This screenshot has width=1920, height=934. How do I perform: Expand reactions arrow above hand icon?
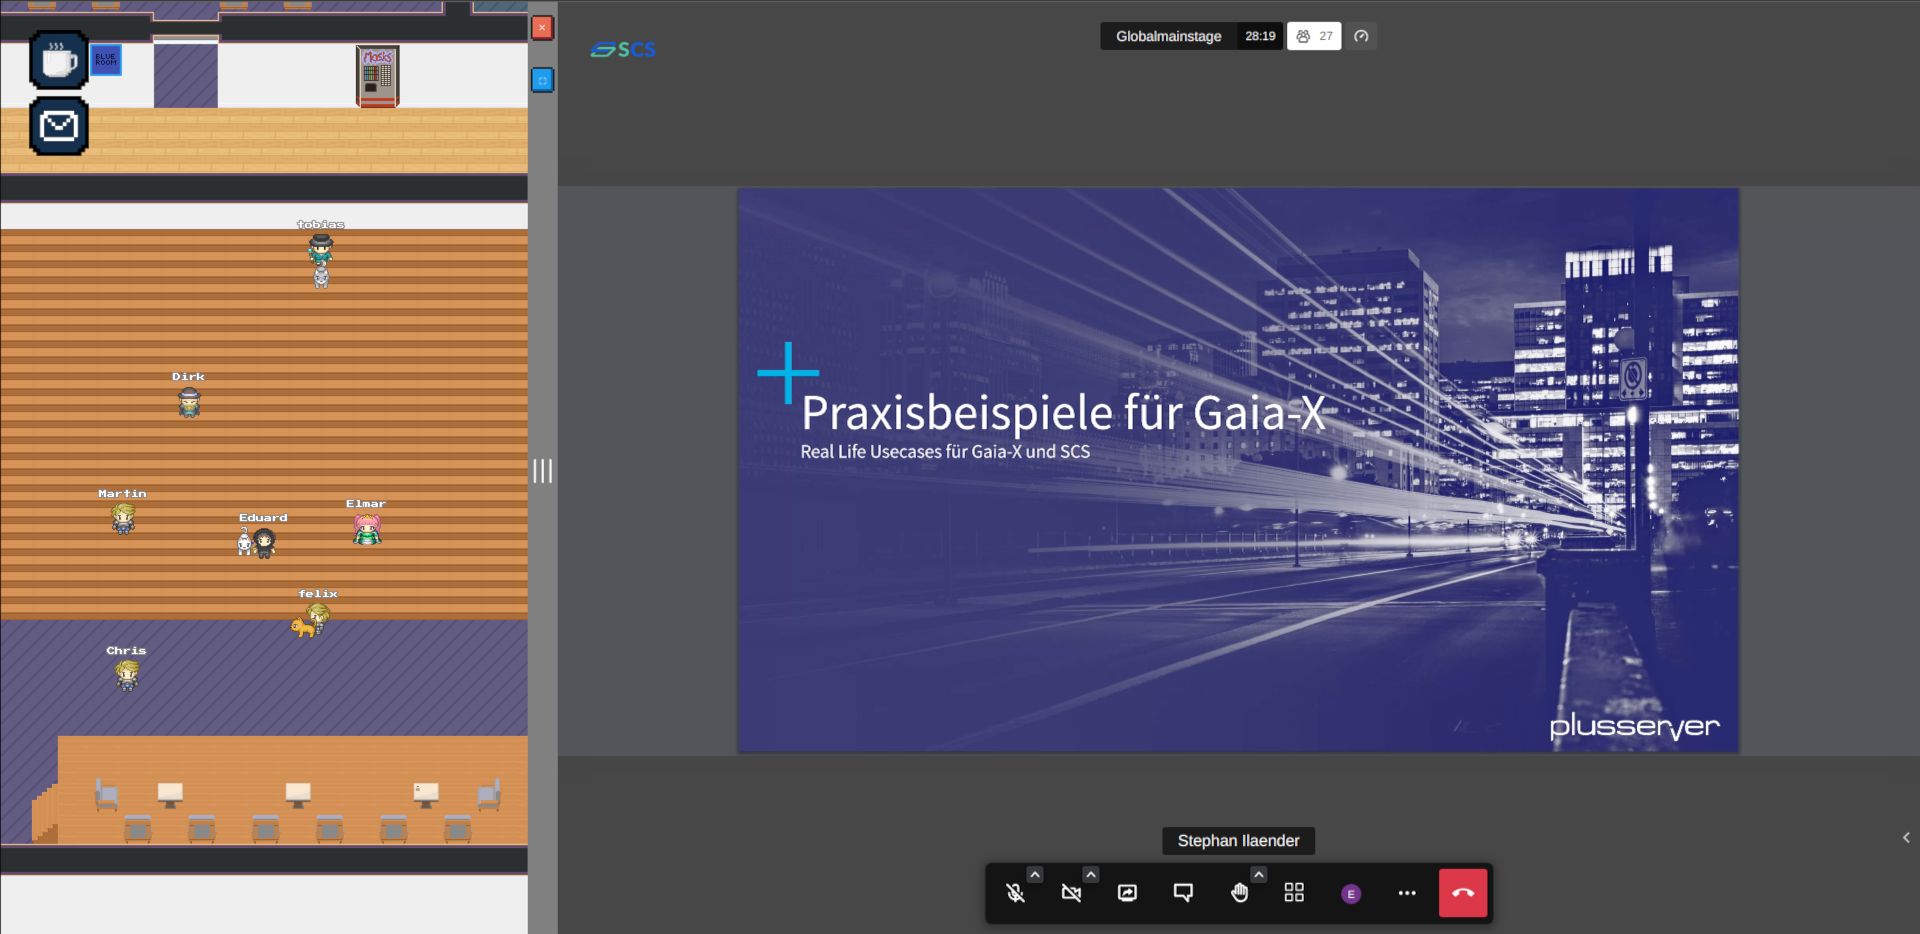(x=1259, y=875)
